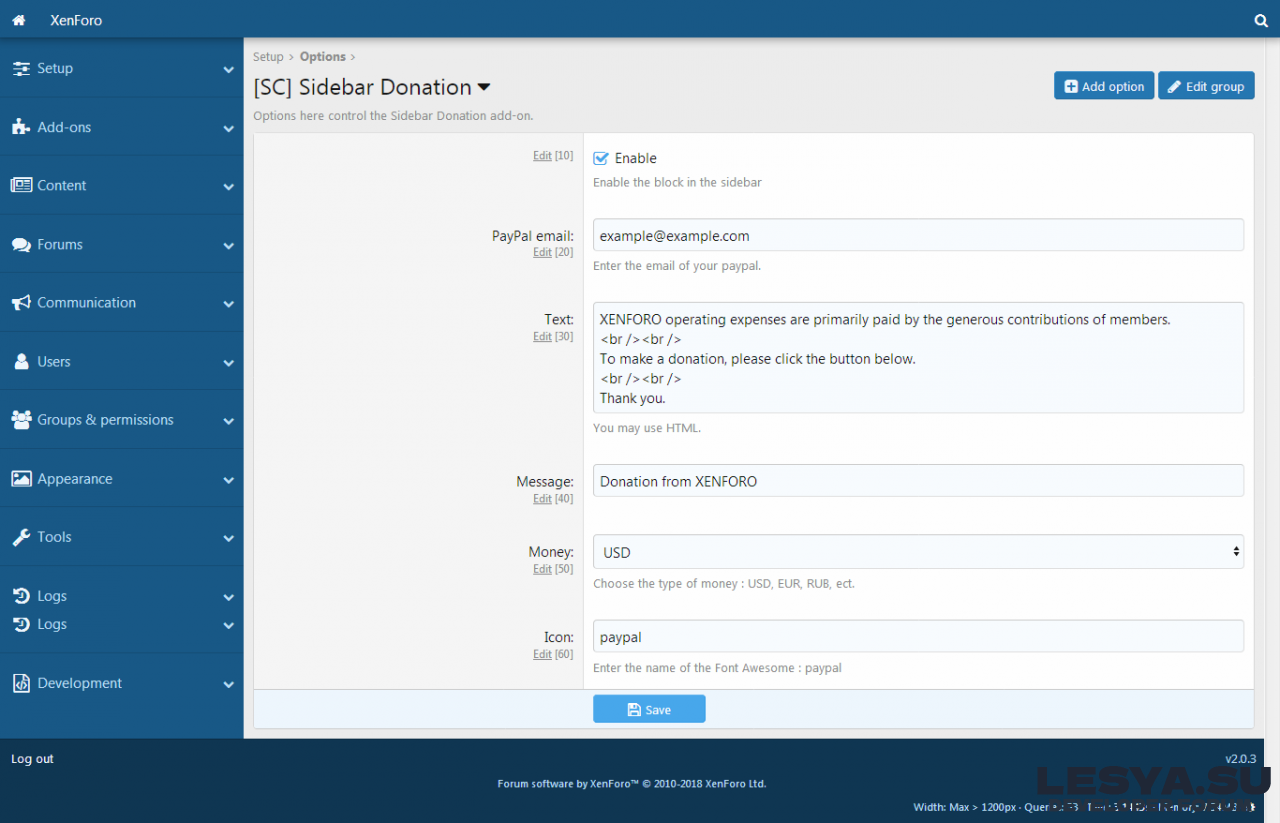This screenshot has width=1280, height=823.
Task: Click the Setup sliders icon in sidebar
Action: click(x=21, y=69)
